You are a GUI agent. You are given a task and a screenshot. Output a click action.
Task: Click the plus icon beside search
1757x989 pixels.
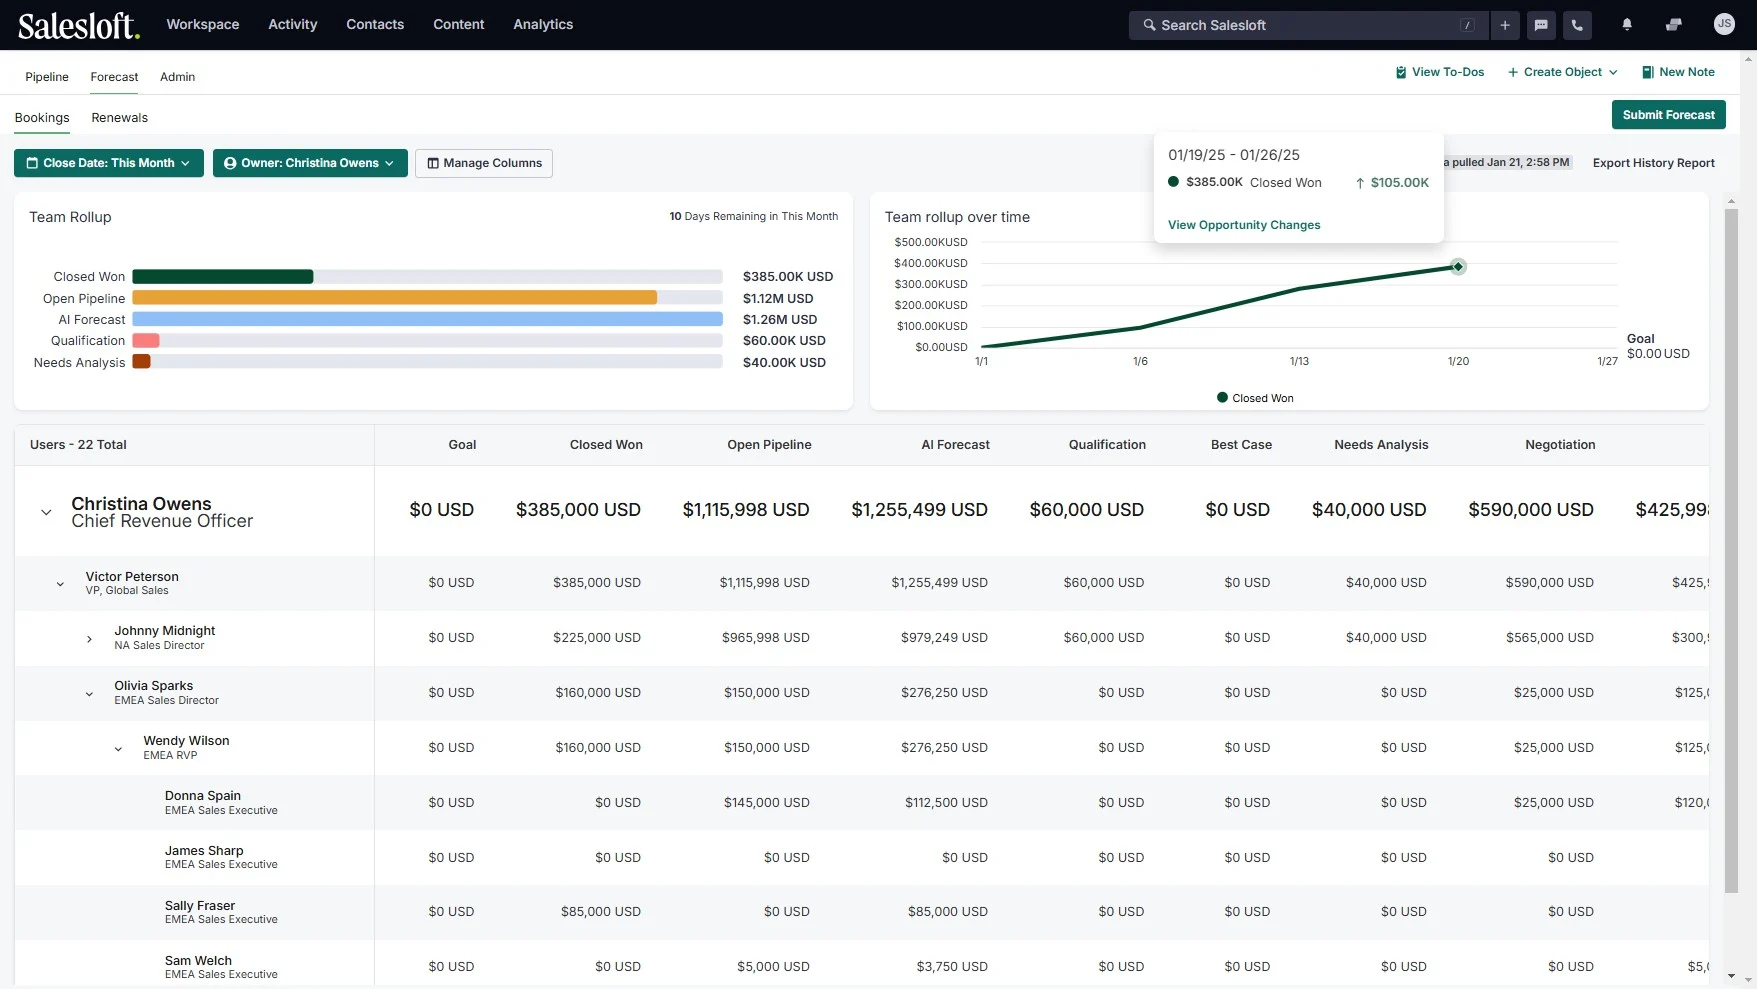1504,25
